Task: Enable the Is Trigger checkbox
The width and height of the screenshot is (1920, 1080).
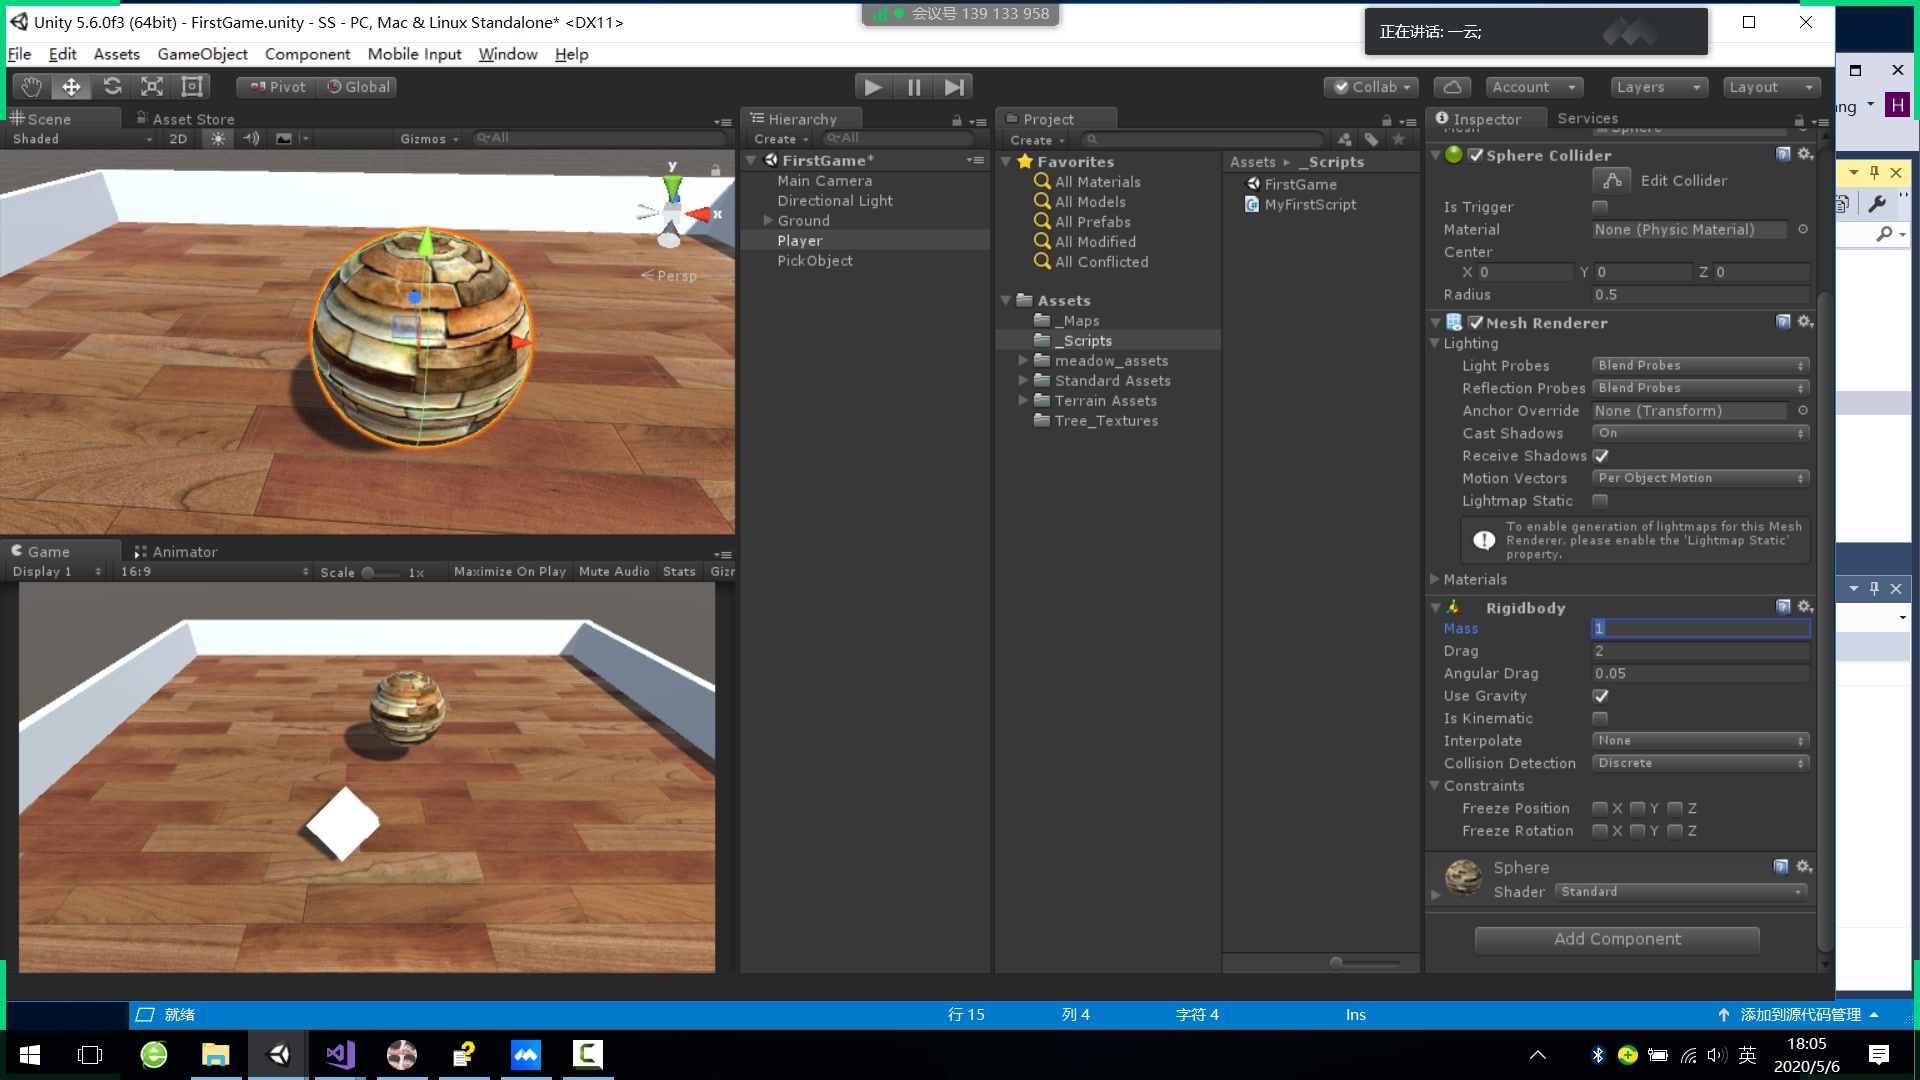Action: point(1600,207)
